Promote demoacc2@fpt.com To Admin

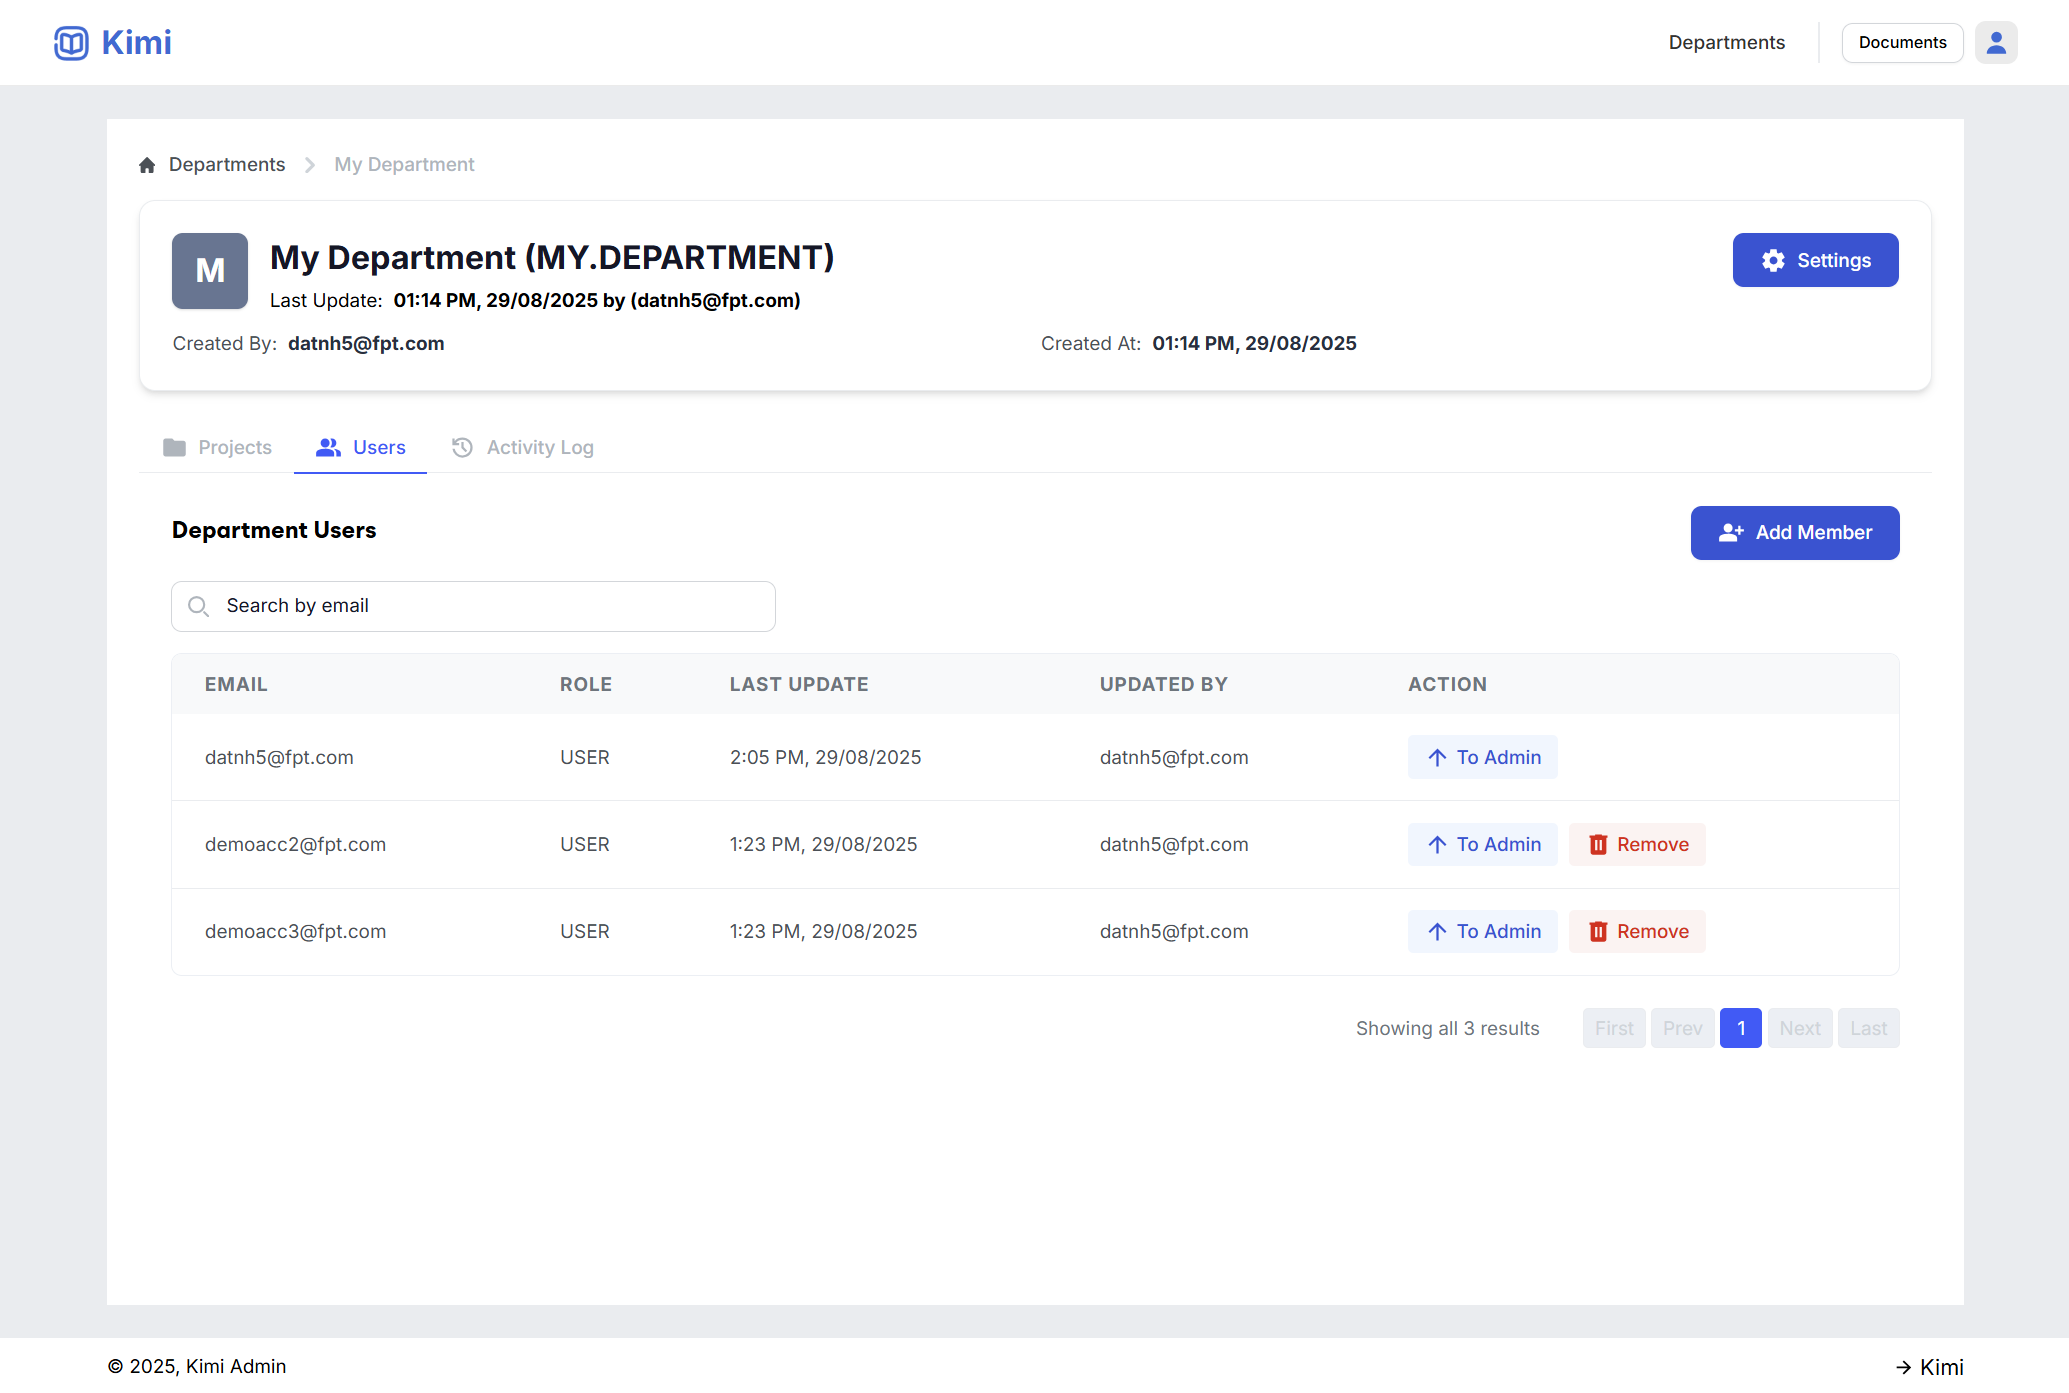tap(1483, 844)
